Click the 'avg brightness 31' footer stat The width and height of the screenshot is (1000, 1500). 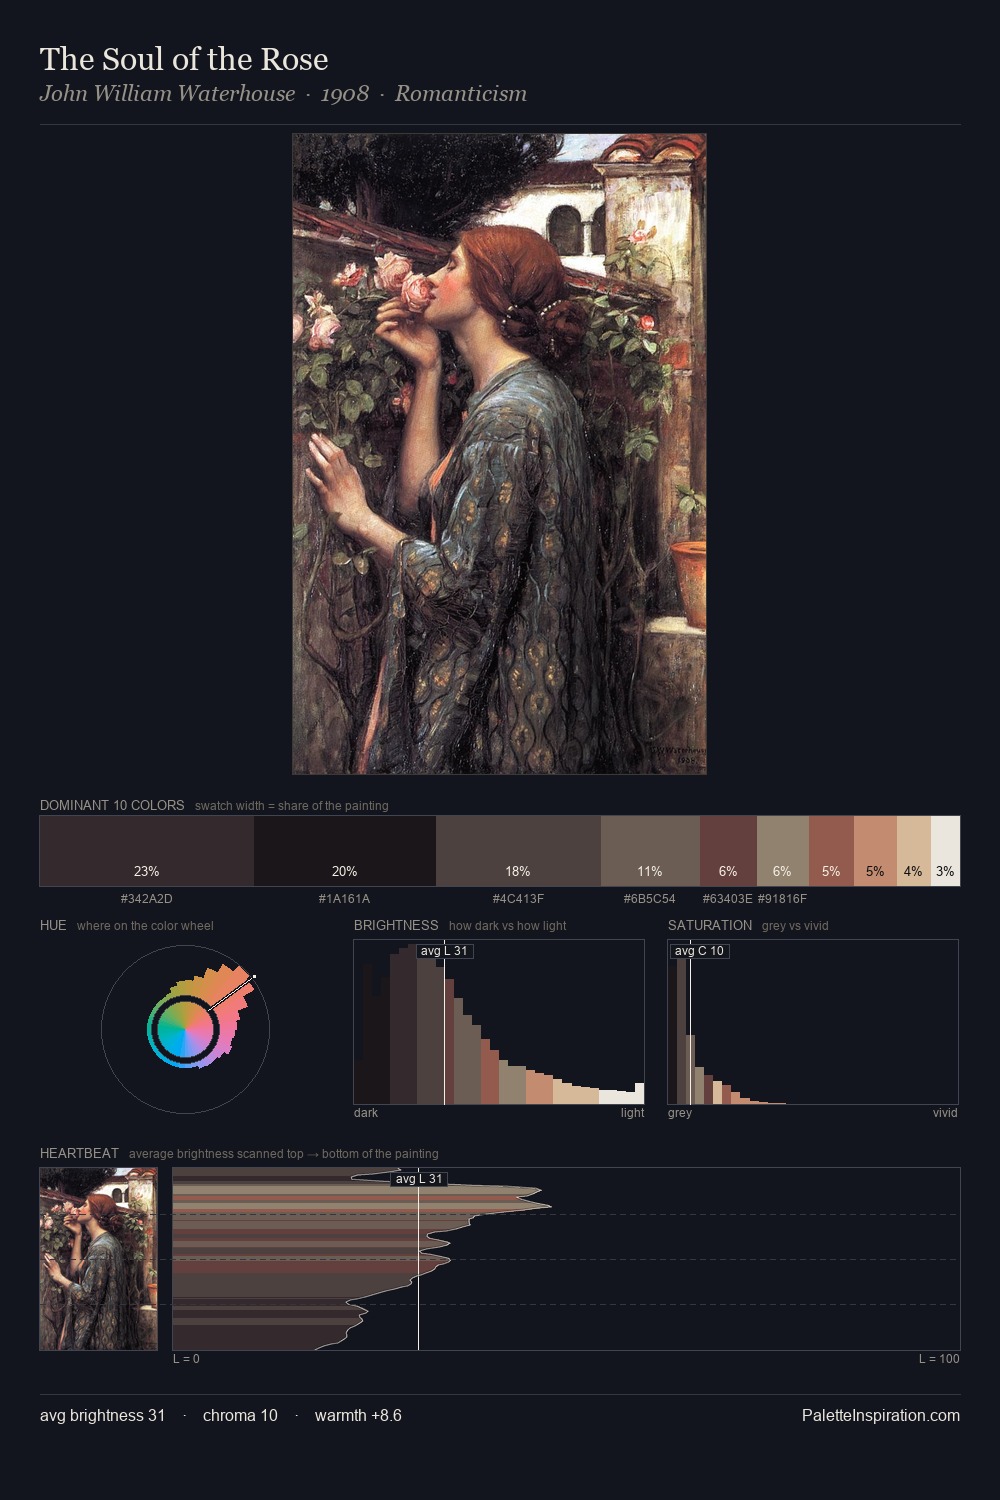coord(102,1415)
